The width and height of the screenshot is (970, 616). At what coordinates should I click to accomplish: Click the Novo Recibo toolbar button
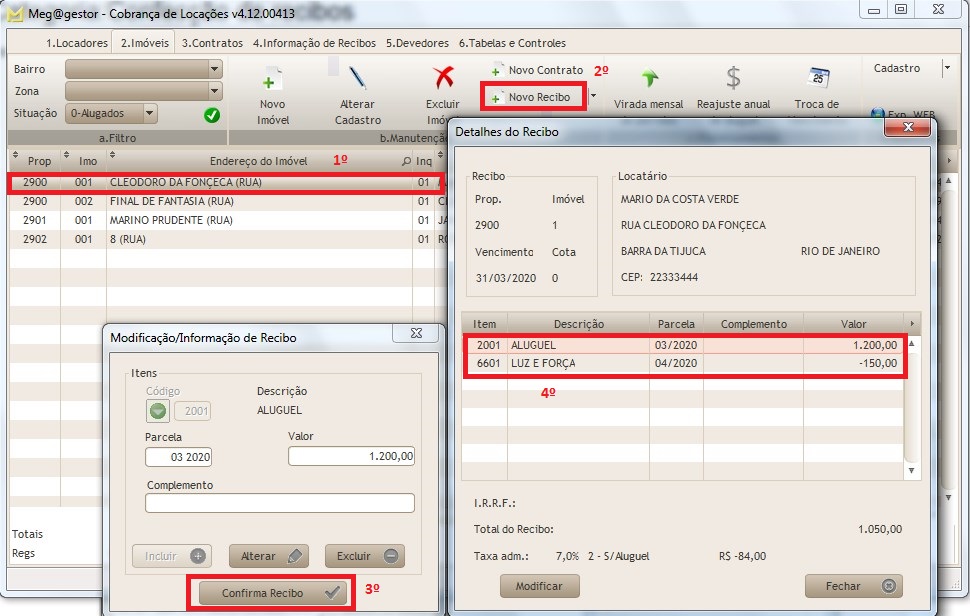tap(531, 97)
